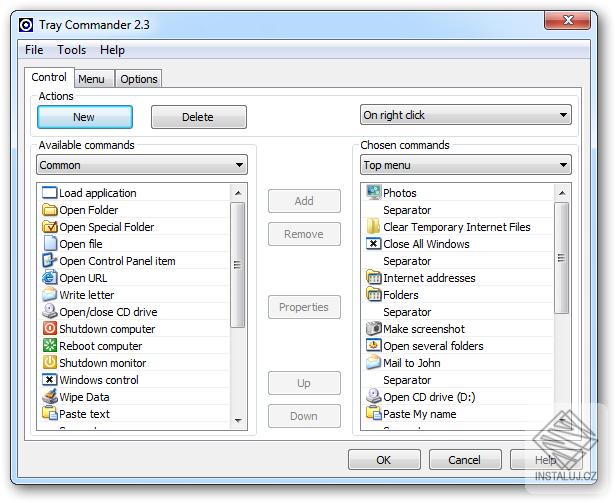Click the Shutdown monitor yellow icon

coord(50,362)
